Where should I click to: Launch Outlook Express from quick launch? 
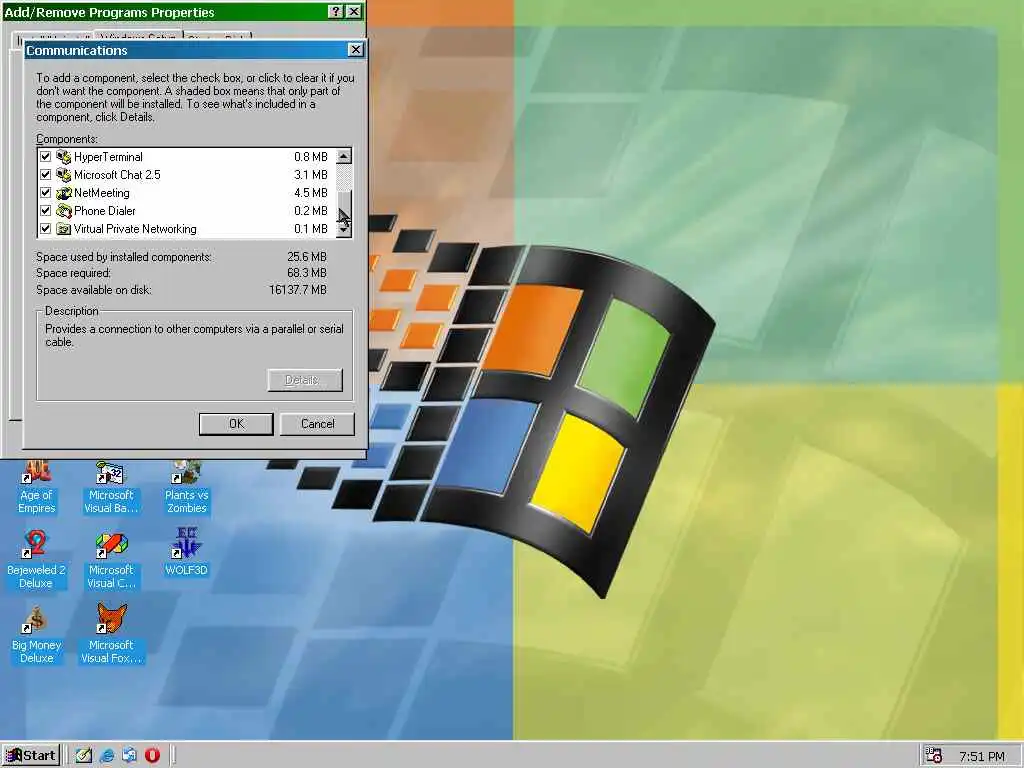tap(129, 756)
